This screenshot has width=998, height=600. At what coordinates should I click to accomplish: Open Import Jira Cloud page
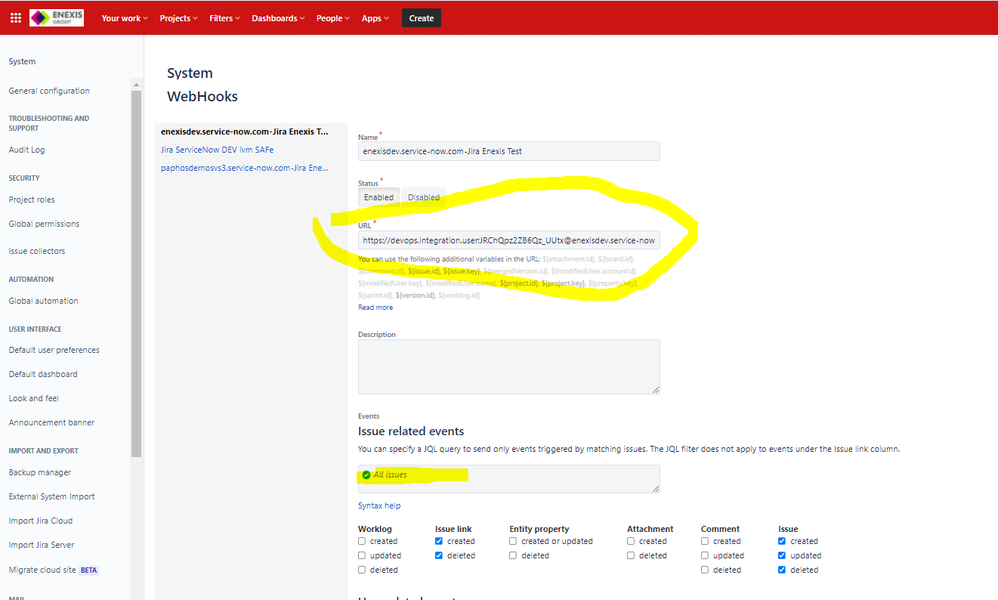(x=41, y=521)
